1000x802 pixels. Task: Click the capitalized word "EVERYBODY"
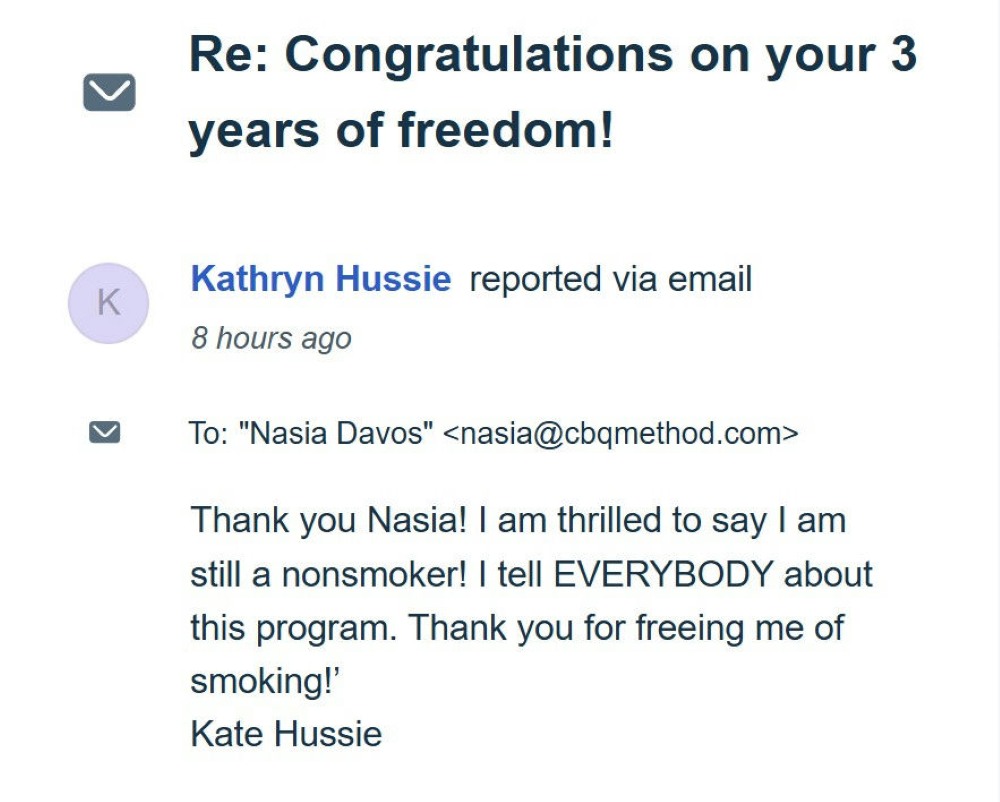tap(663, 574)
